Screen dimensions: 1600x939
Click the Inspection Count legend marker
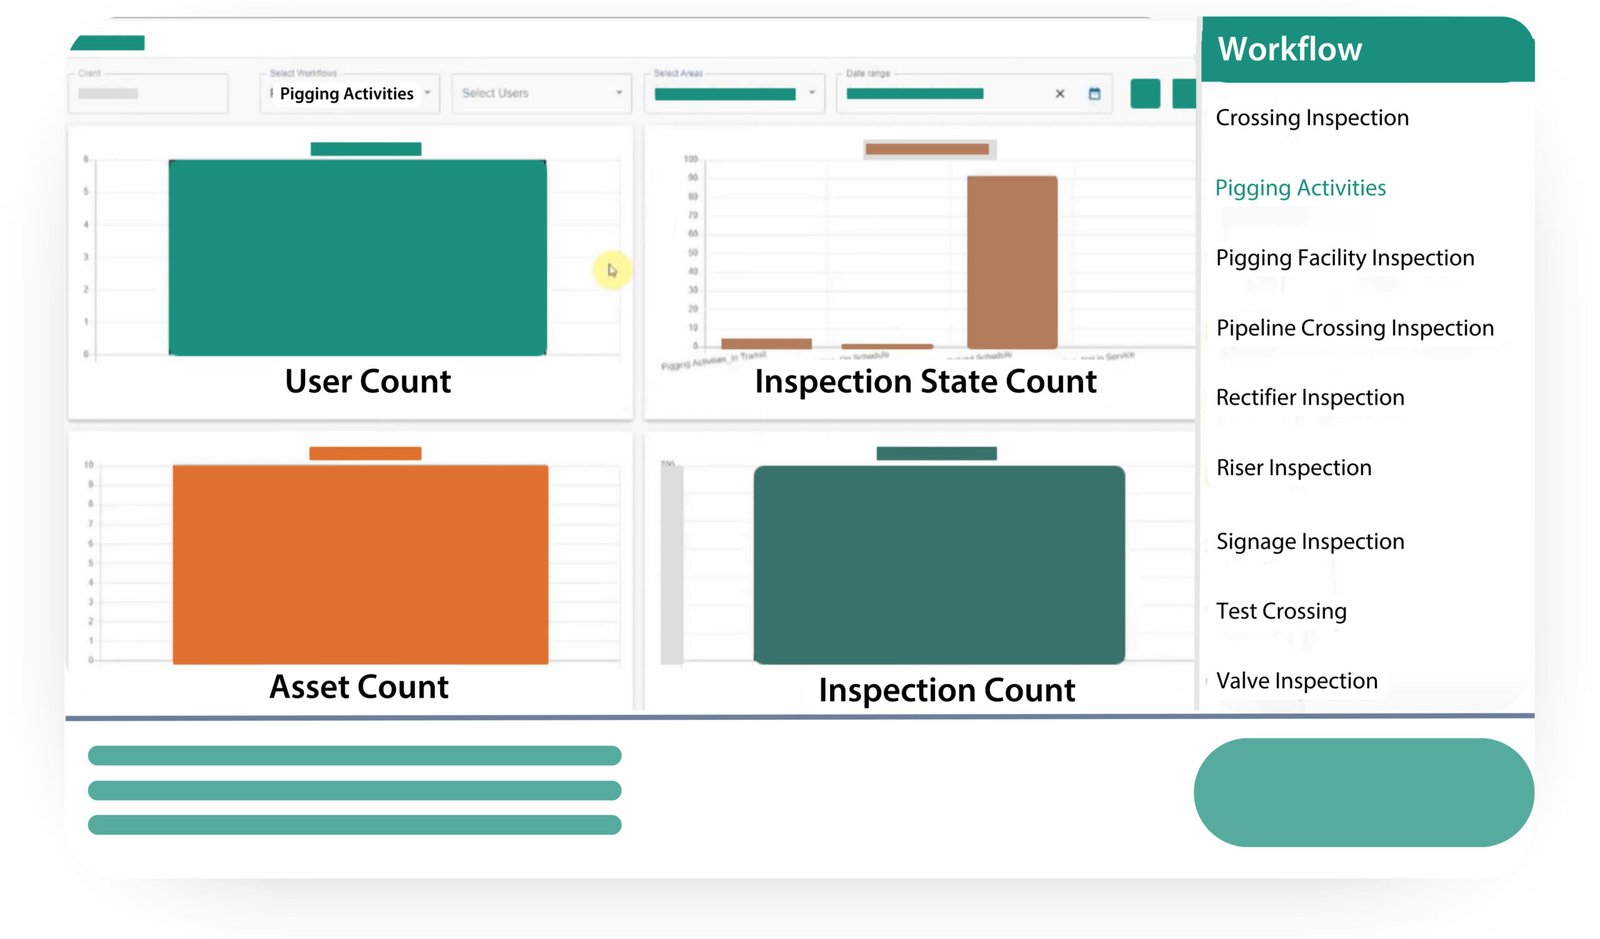[x=936, y=454]
